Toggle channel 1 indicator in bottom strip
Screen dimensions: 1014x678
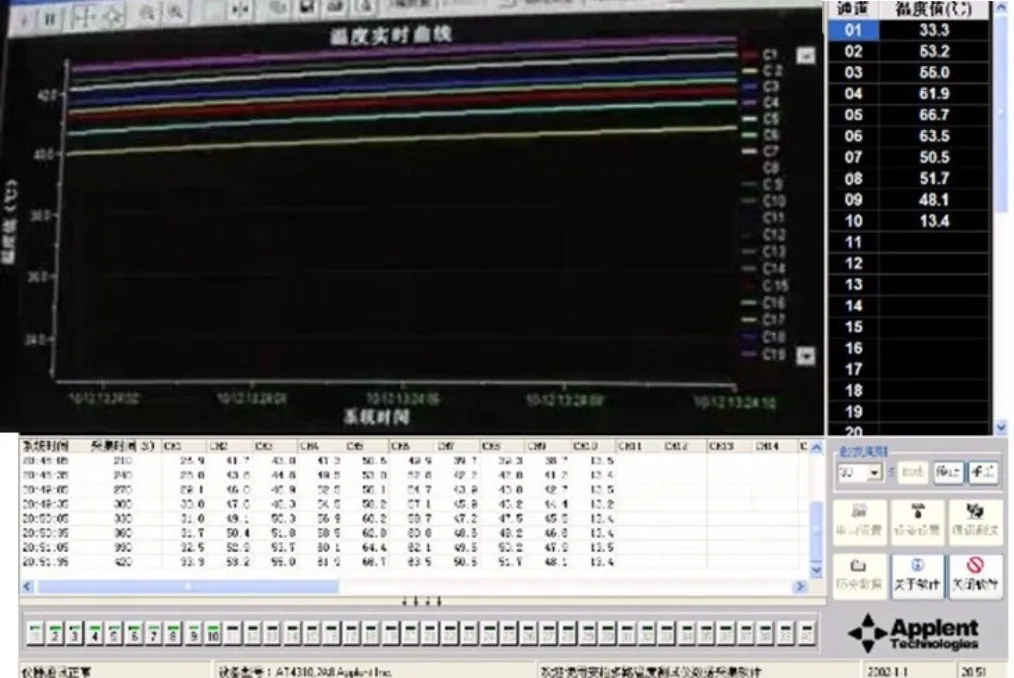tap(36, 633)
